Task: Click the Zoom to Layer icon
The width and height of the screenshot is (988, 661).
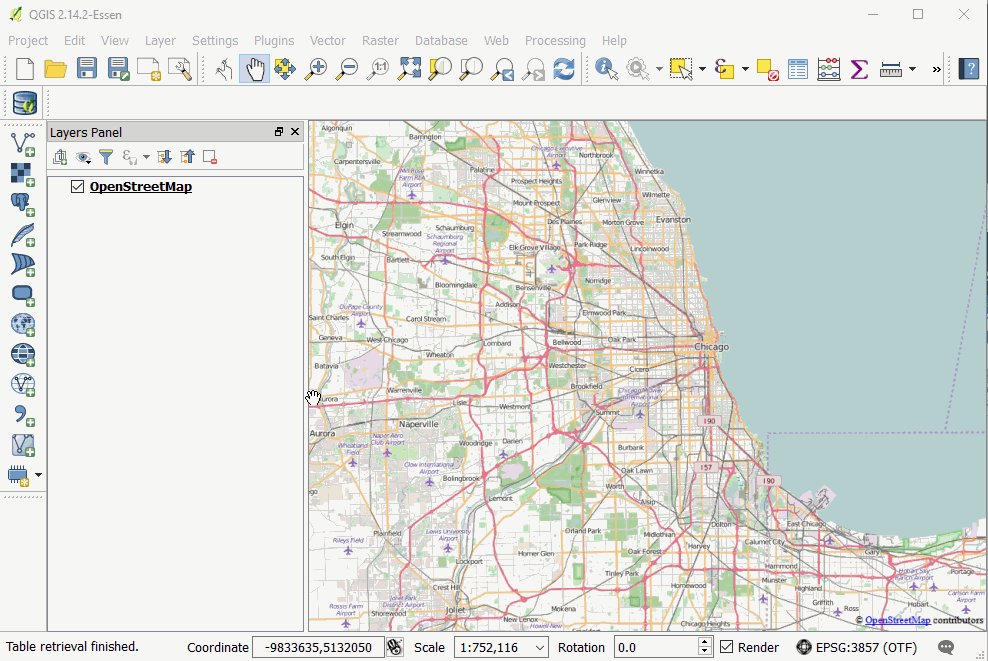Action: pos(471,68)
